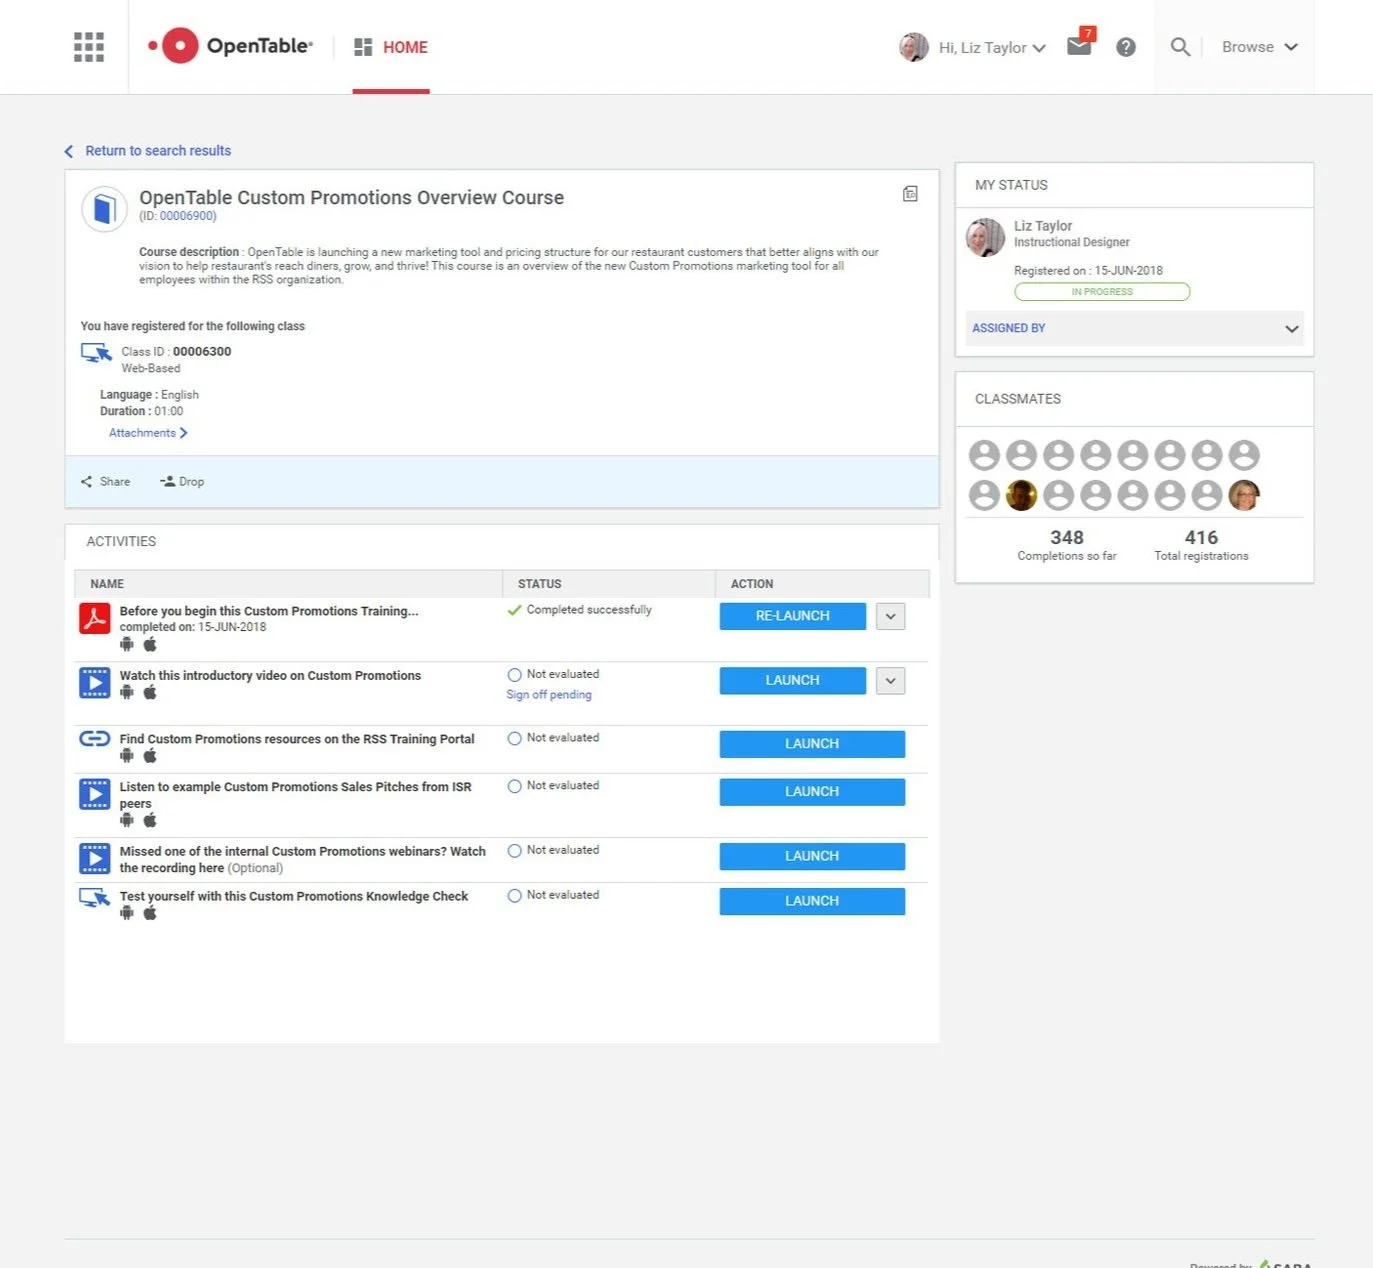Image resolution: width=1373 pixels, height=1268 pixels.
Task: Click the PDF icon for Before you begin
Action: click(95, 618)
